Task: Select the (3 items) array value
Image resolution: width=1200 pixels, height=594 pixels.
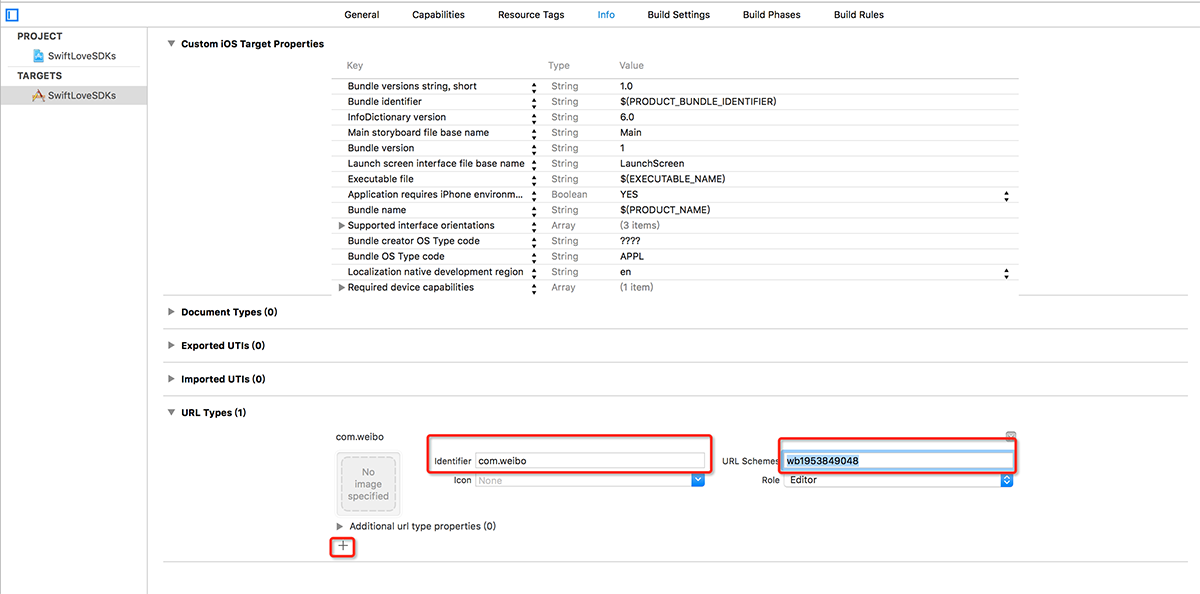Action: tap(641, 226)
